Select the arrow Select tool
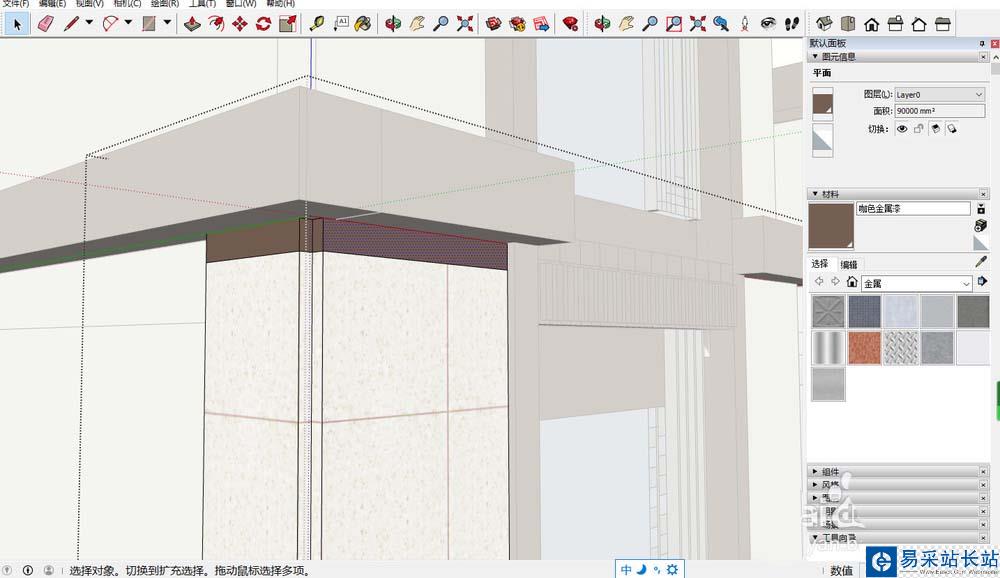Screen dimensions: 1000x578 [x=17, y=24]
